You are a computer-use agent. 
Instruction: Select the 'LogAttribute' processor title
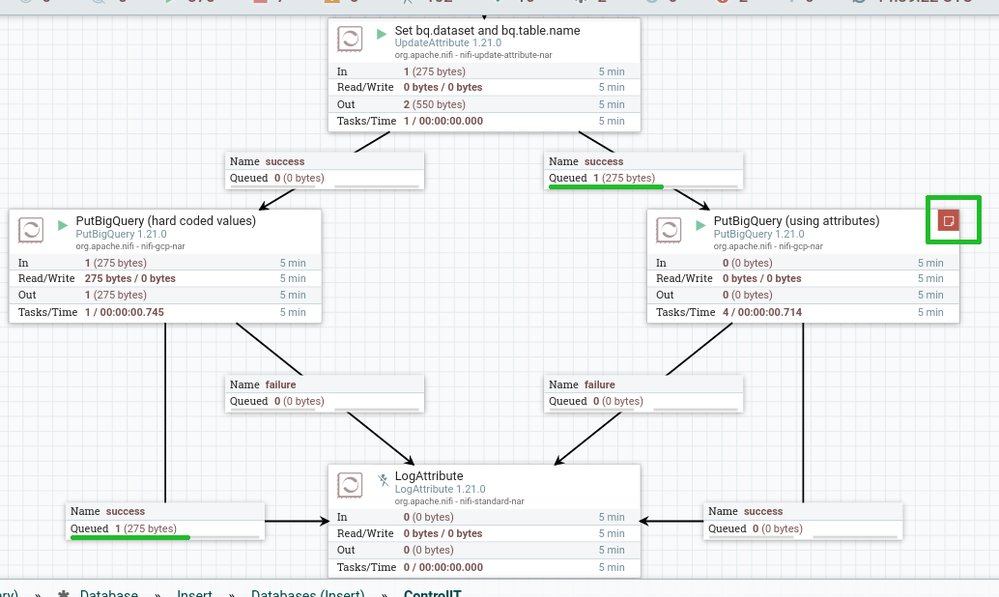(x=429, y=476)
